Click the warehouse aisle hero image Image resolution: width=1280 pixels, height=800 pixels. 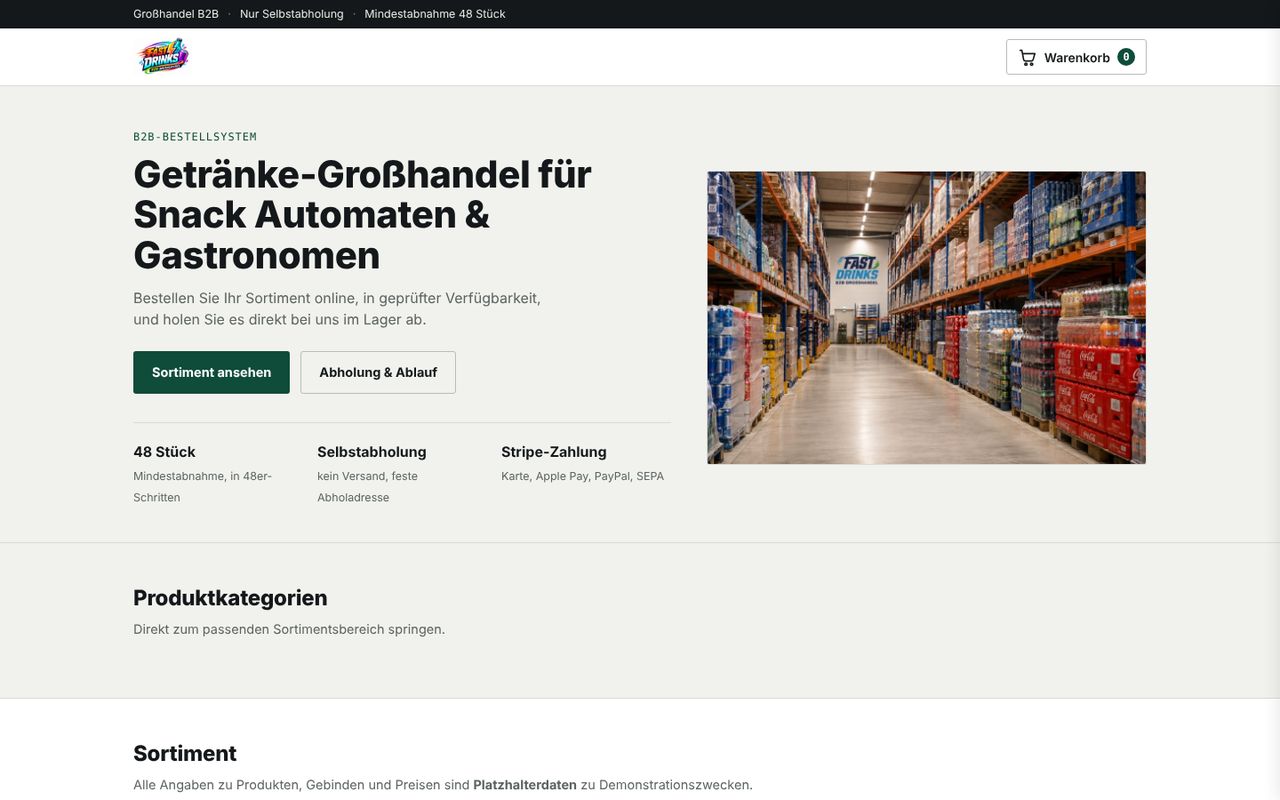(x=926, y=318)
